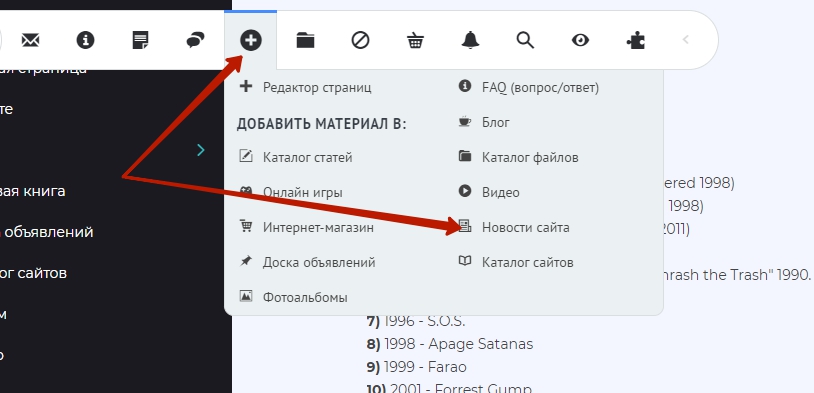Click cart icon beside Интернет-магазин
The image size is (814, 393).
pyautogui.click(x=246, y=226)
